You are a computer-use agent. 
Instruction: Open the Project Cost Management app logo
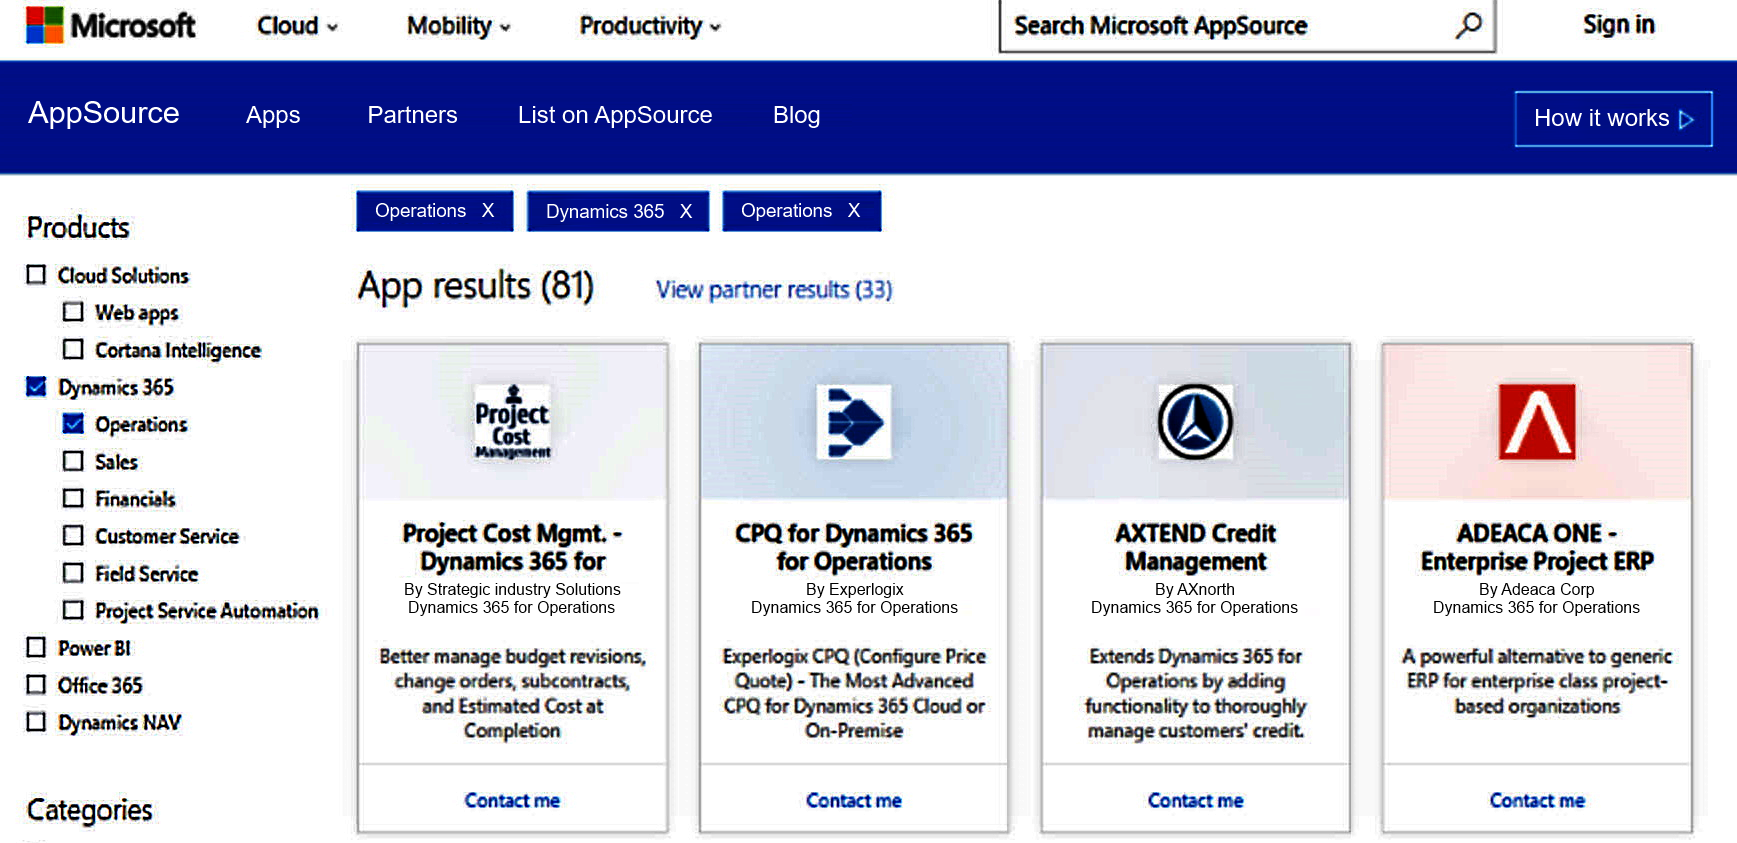512,422
